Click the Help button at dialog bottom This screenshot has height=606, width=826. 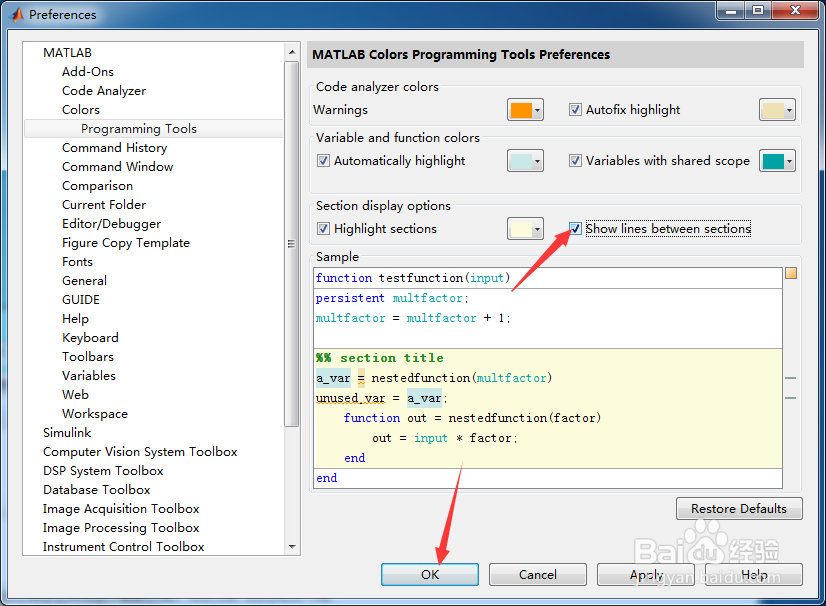[x=754, y=574]
